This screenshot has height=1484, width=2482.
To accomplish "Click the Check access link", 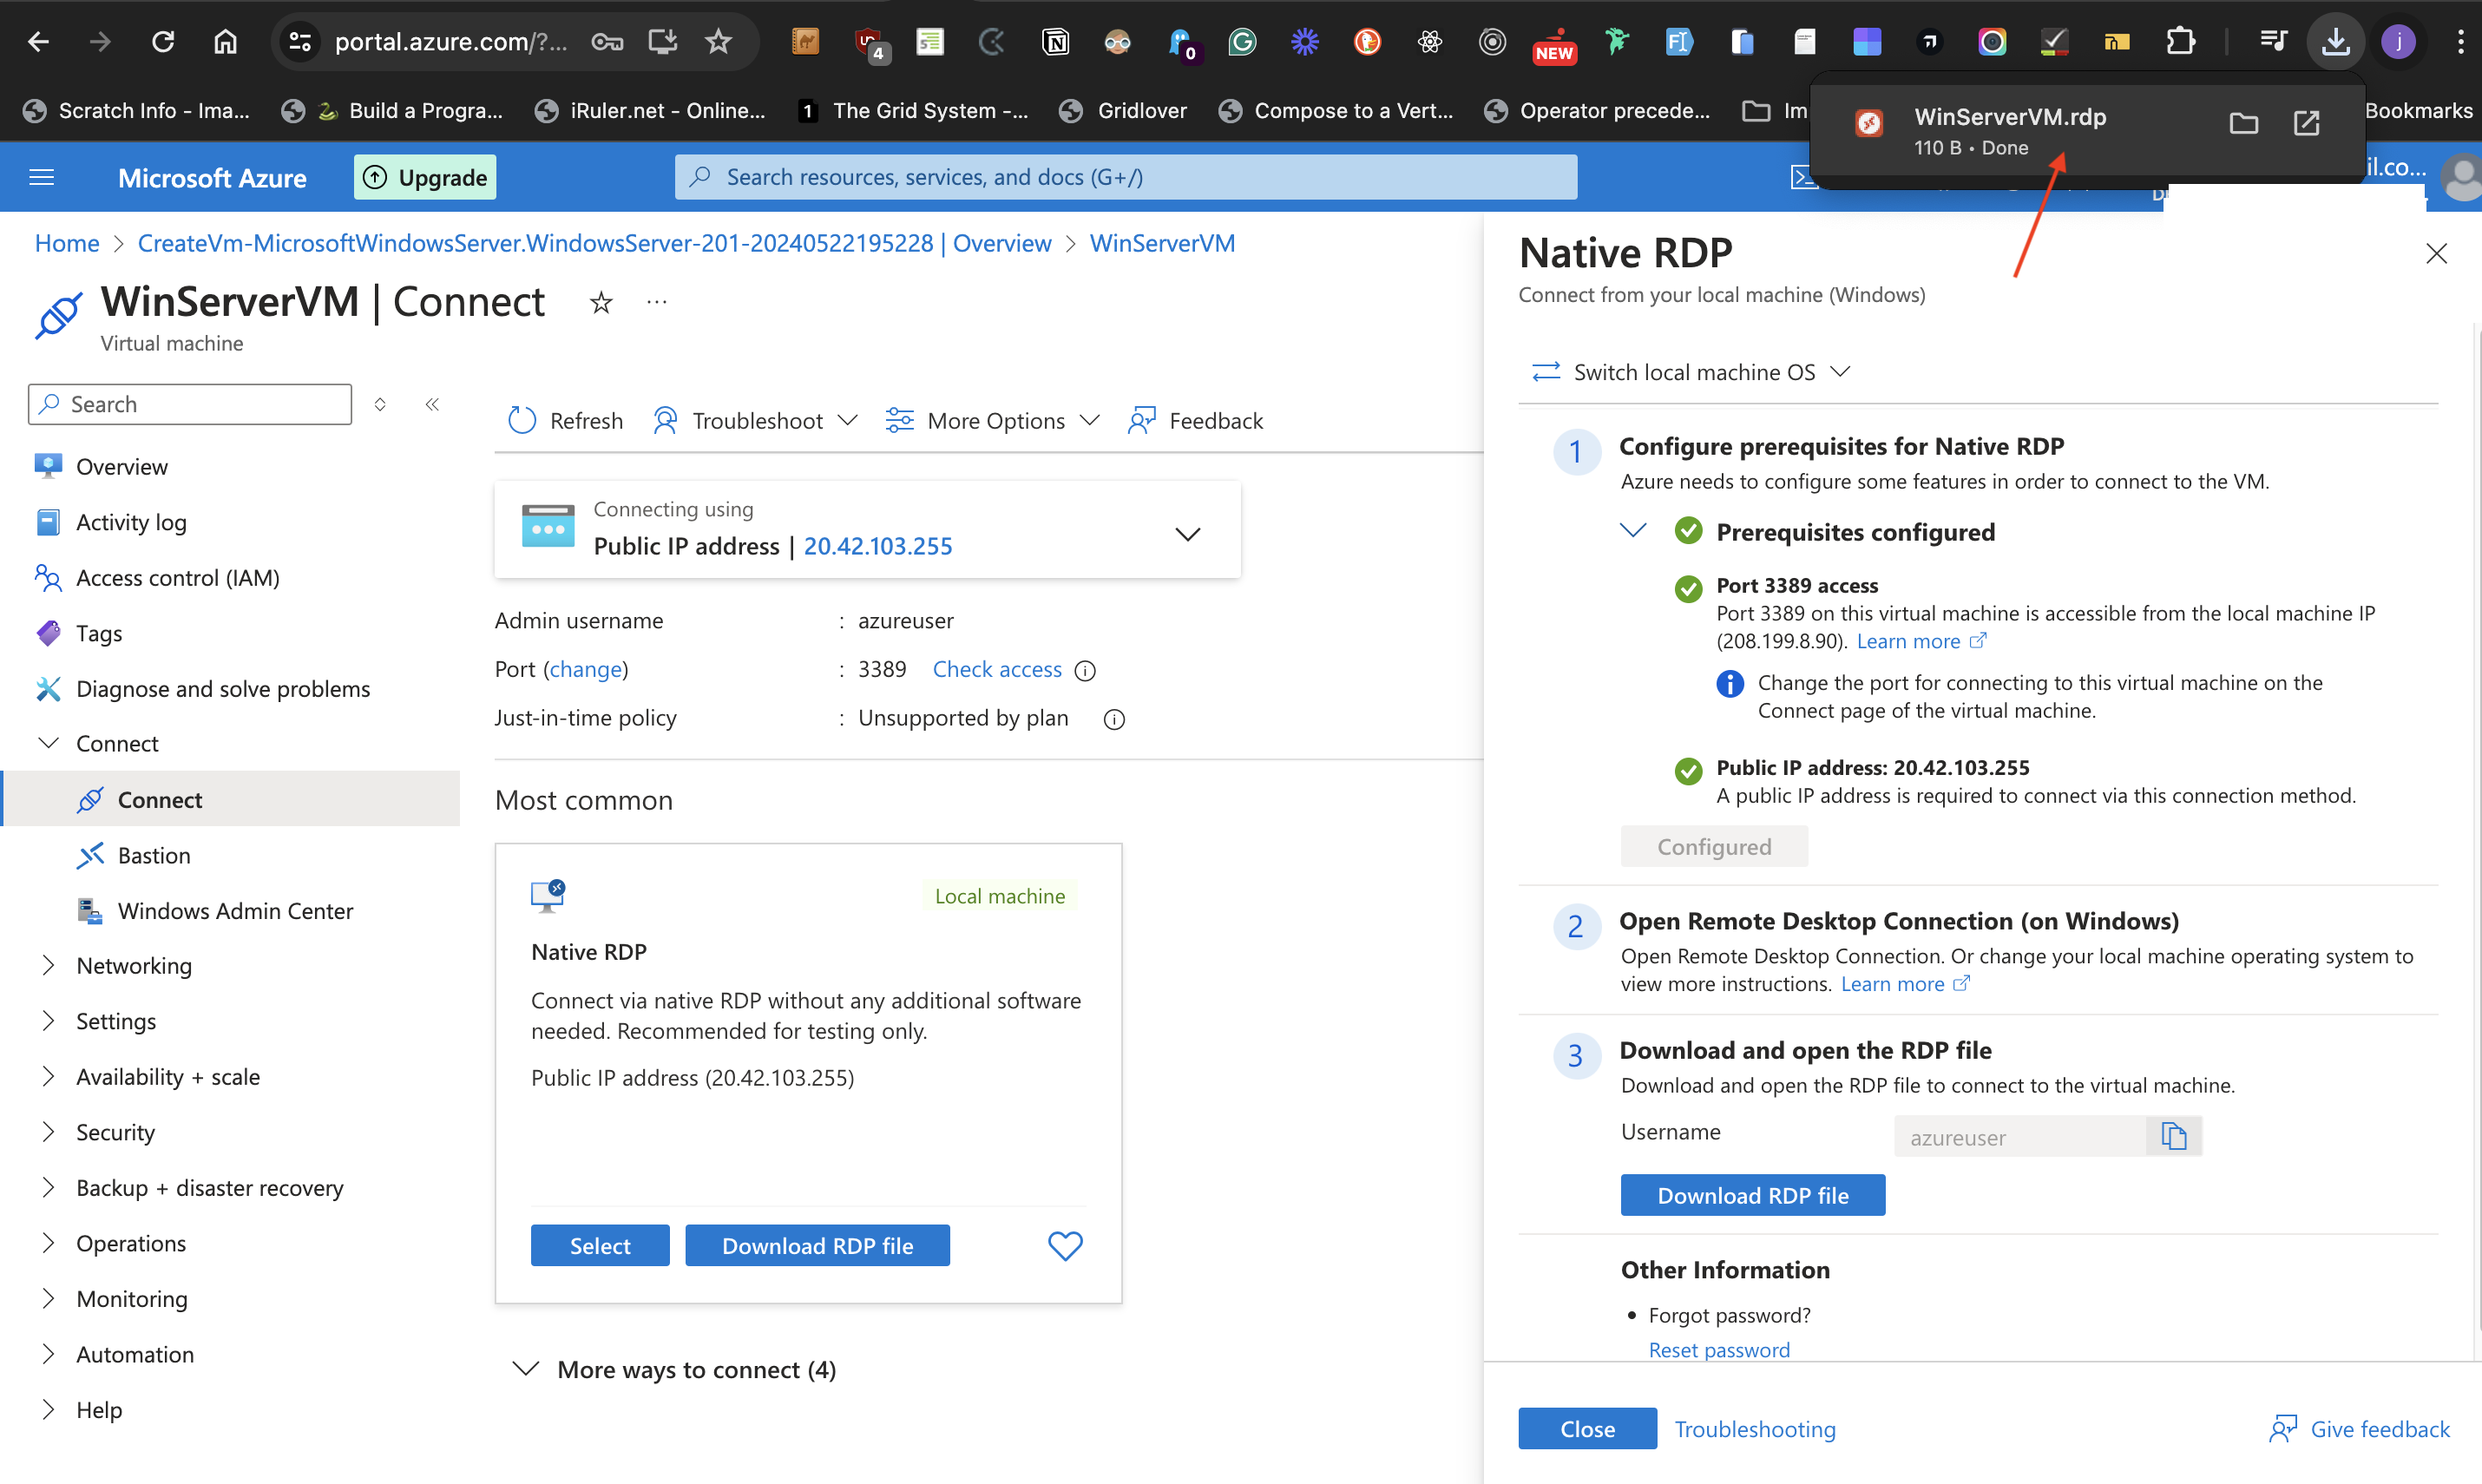I will coord(996,669).
